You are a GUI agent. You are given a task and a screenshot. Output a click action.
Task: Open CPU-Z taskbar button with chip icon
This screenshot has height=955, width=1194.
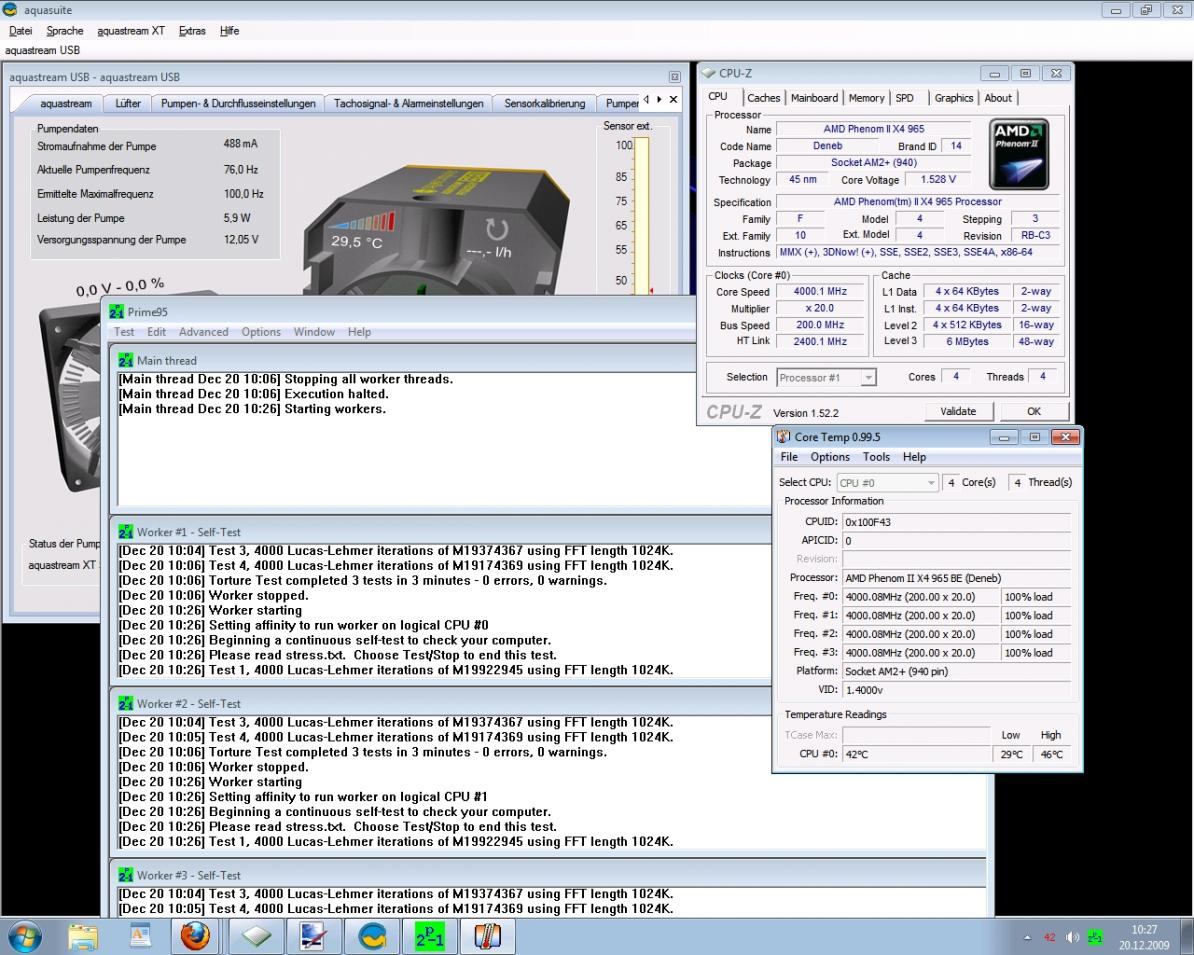pos(257,936)
